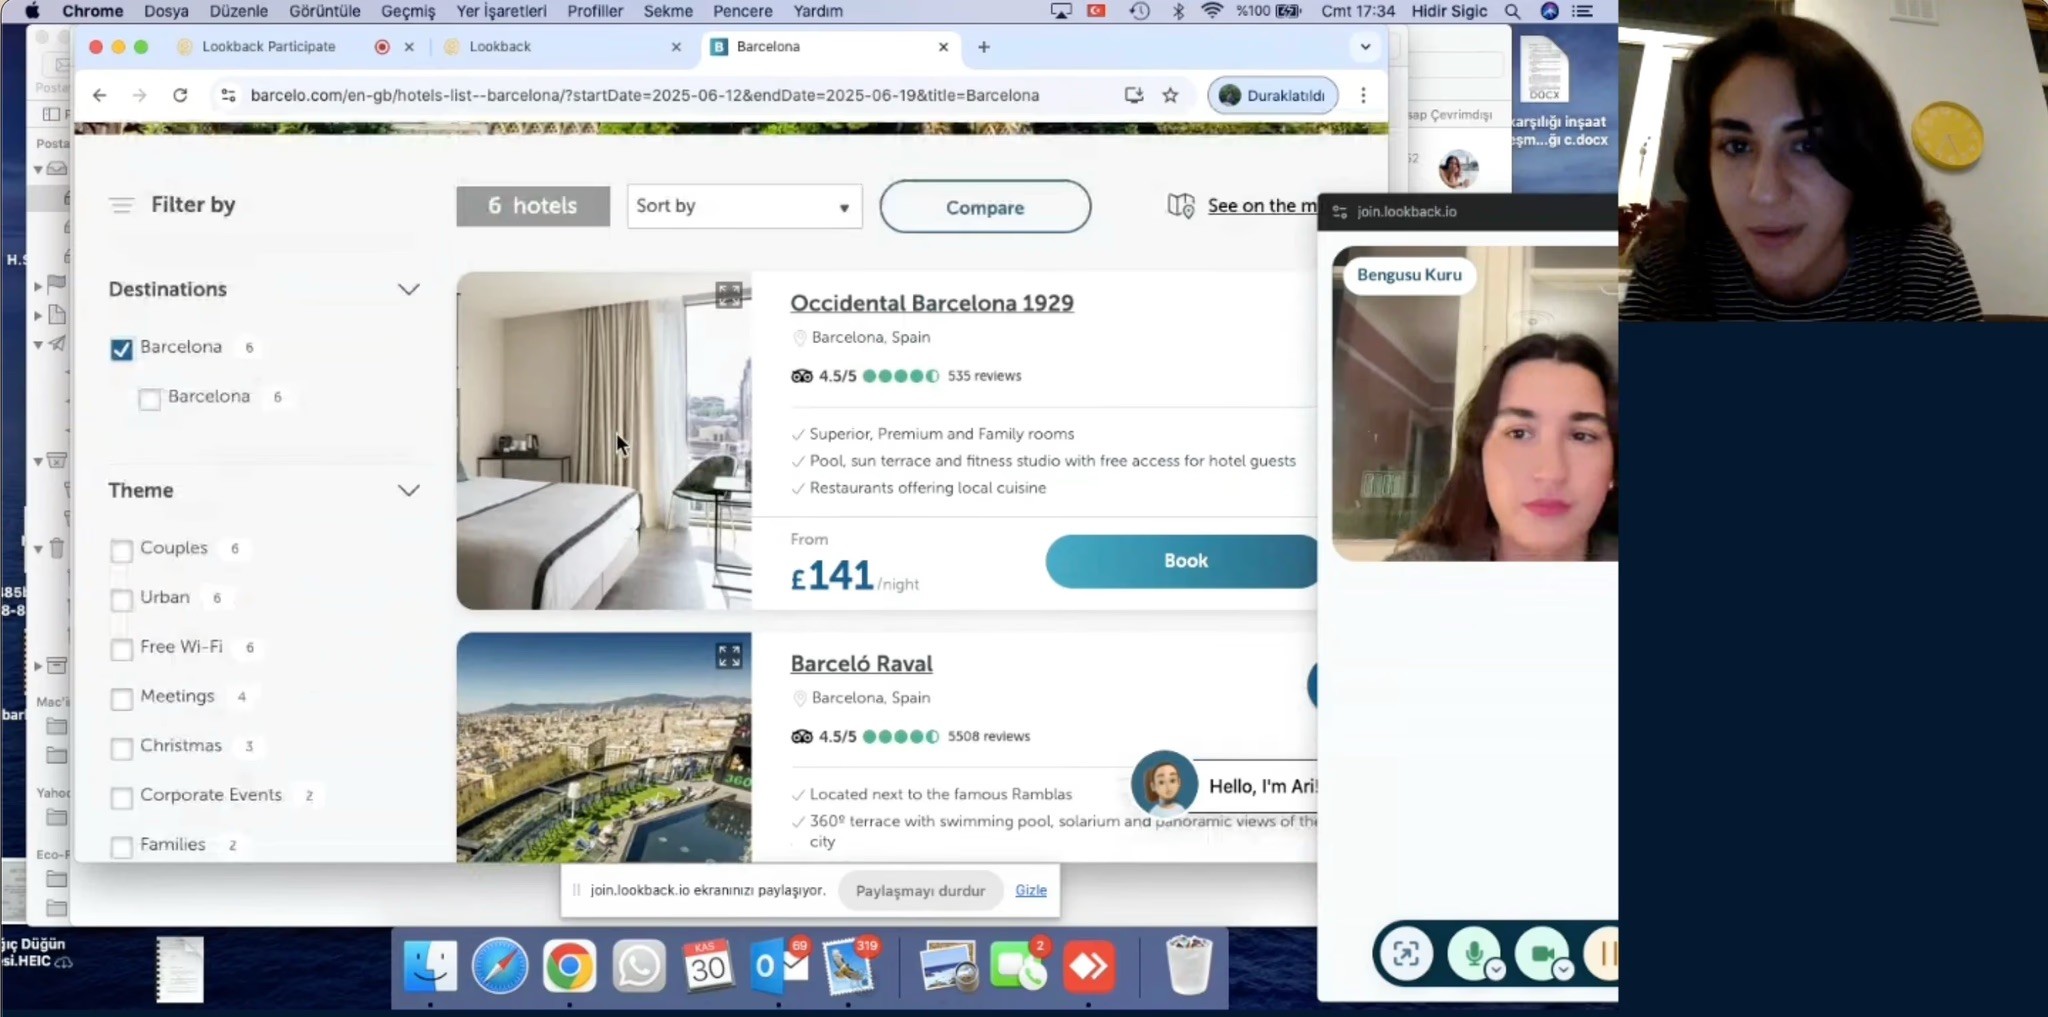Screen dimensions: 2048x1017
Task: Open the Sort by dropdown
Action: point(744,206)
